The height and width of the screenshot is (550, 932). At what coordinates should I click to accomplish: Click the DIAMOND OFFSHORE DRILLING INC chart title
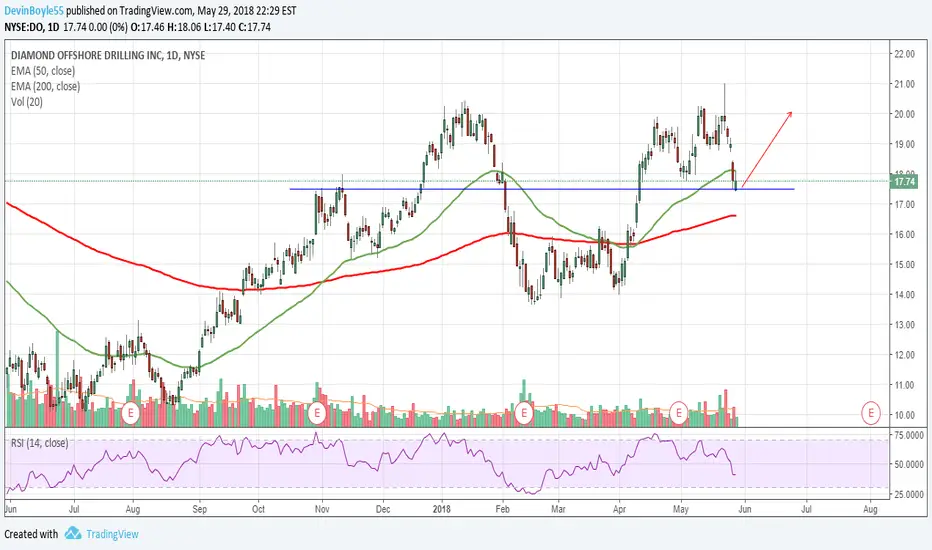coord(108,55)
